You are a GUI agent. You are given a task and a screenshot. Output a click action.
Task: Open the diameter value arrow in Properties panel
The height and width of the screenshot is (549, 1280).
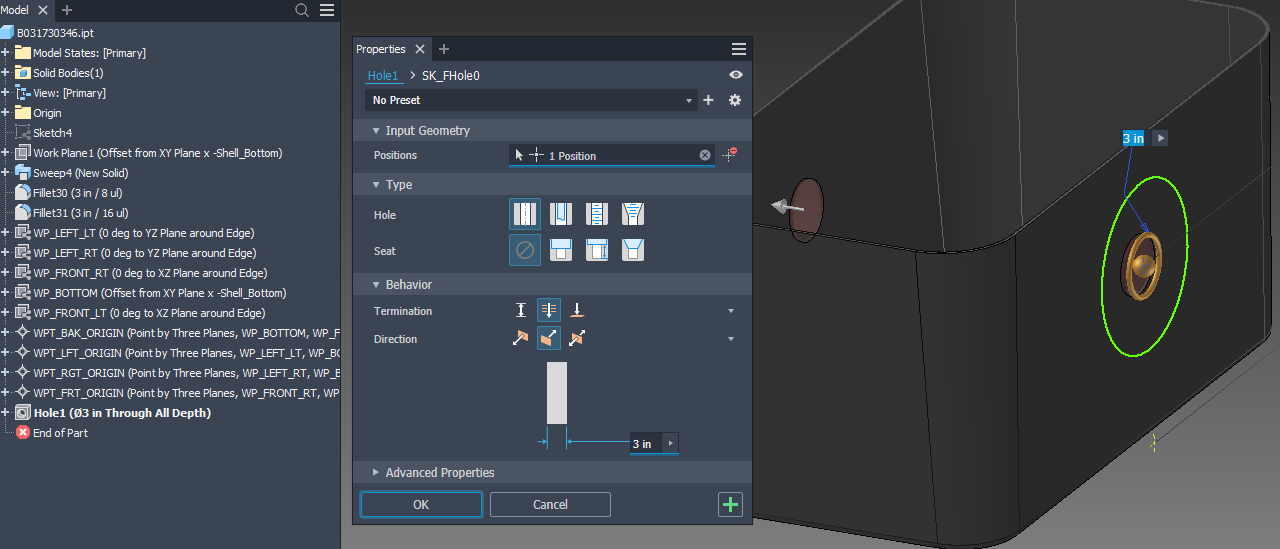click(x=671, y=443)
